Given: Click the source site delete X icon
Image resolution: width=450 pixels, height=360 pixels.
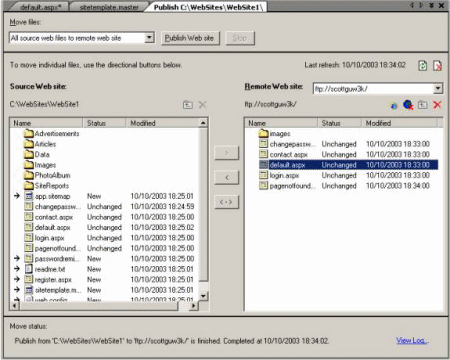Looking at the screenshot, I should (202, 105).
